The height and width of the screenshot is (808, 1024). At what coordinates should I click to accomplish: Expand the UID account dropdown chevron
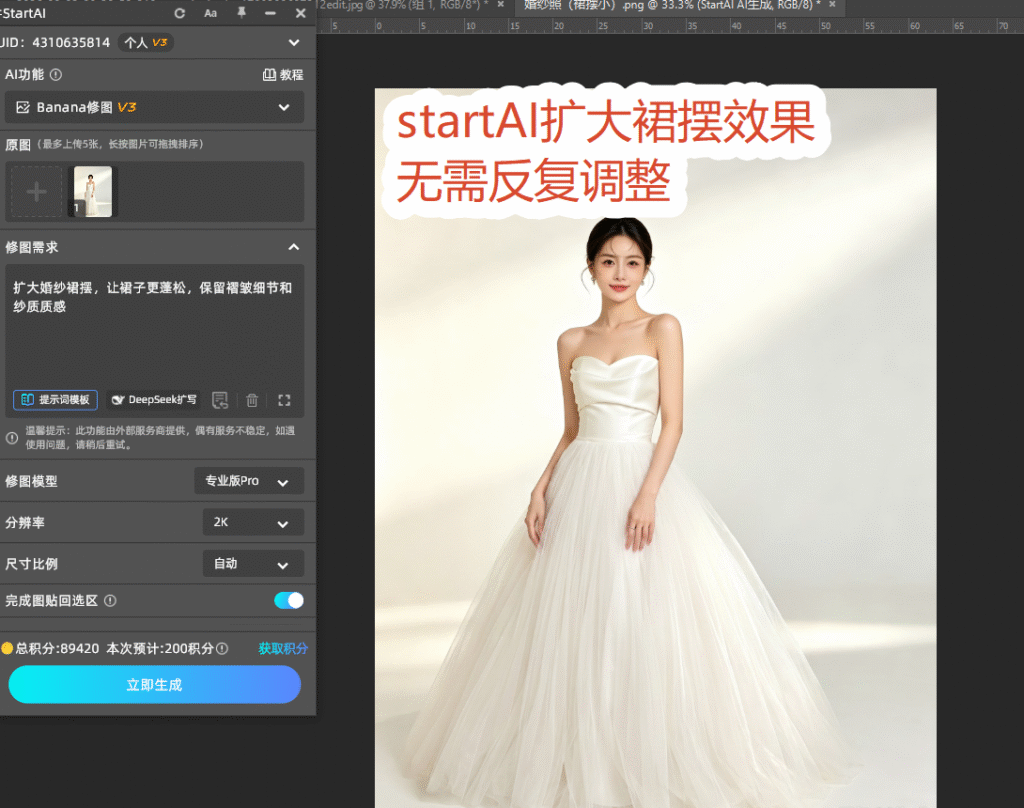click(x=294, y=42)
